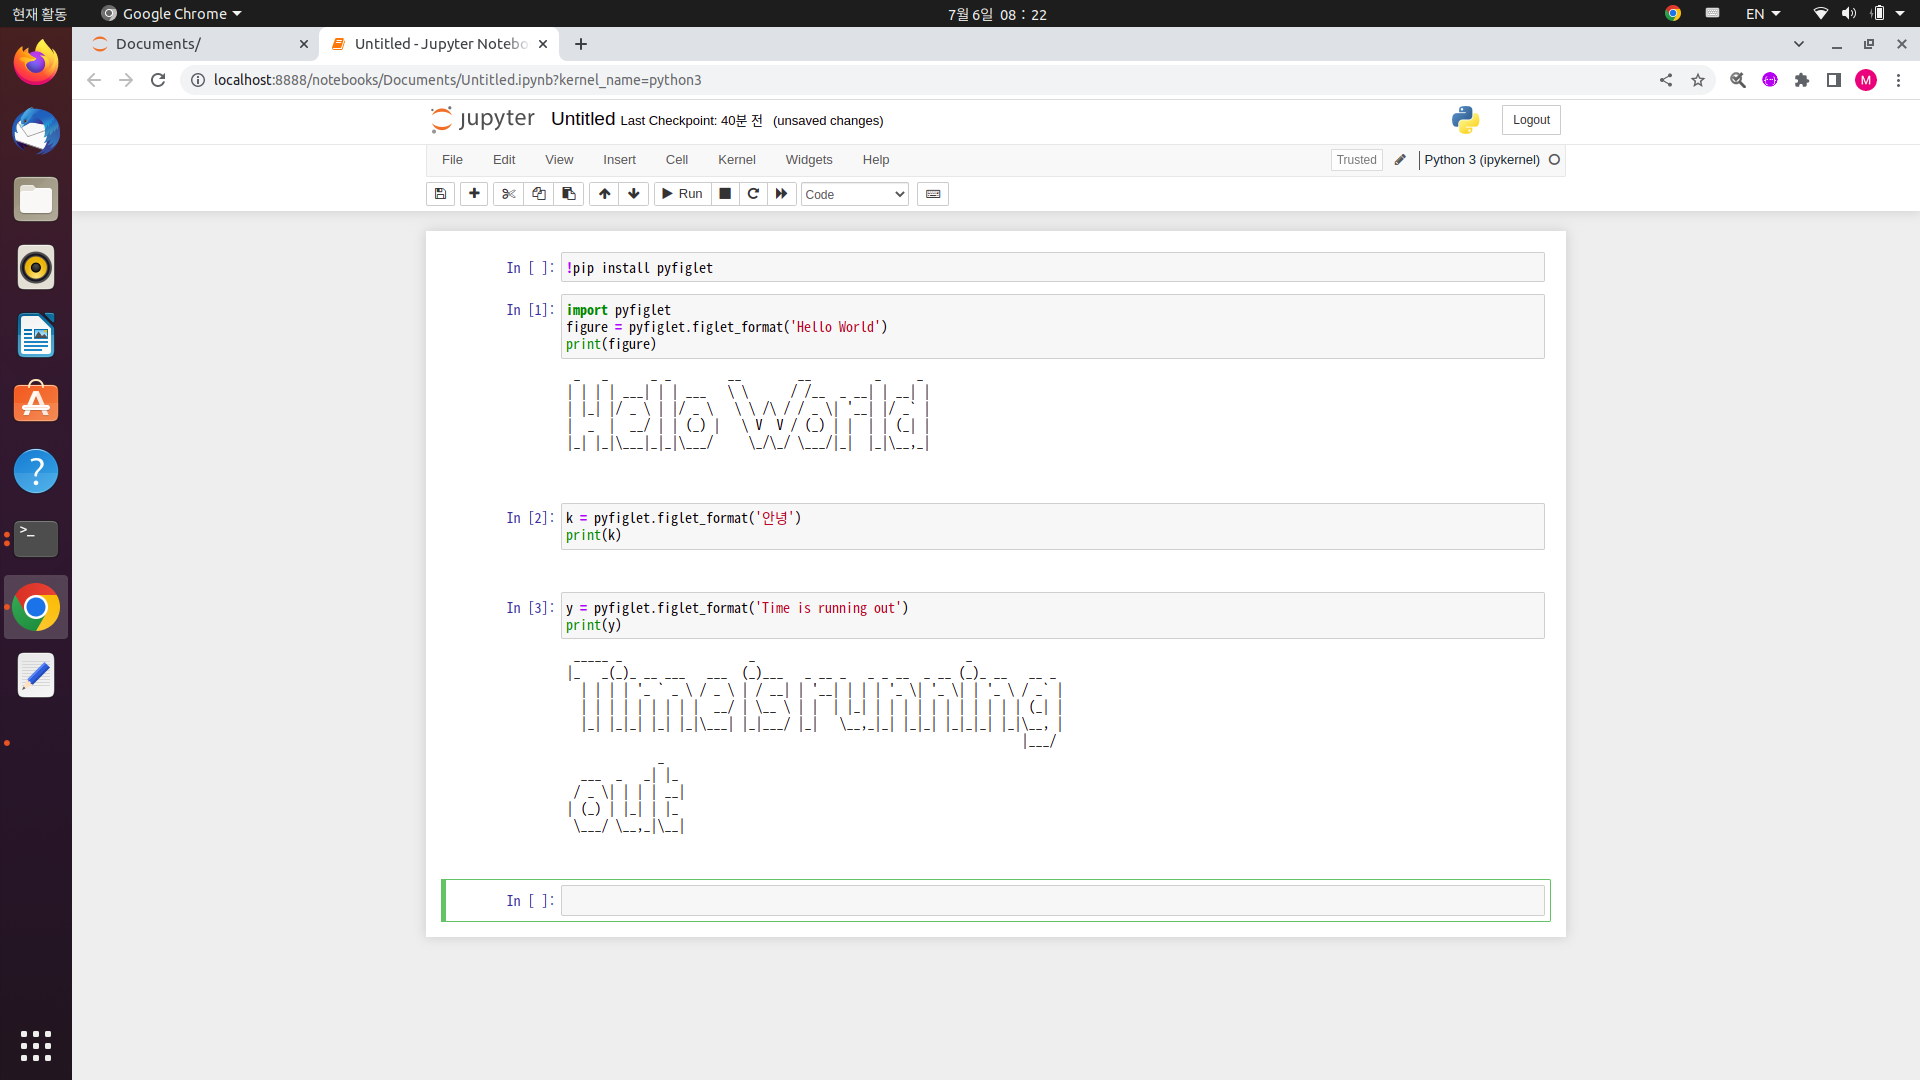Cut selected cells with the scissors icon
The image size is (1920, 1080).
(x=508, y=194)
